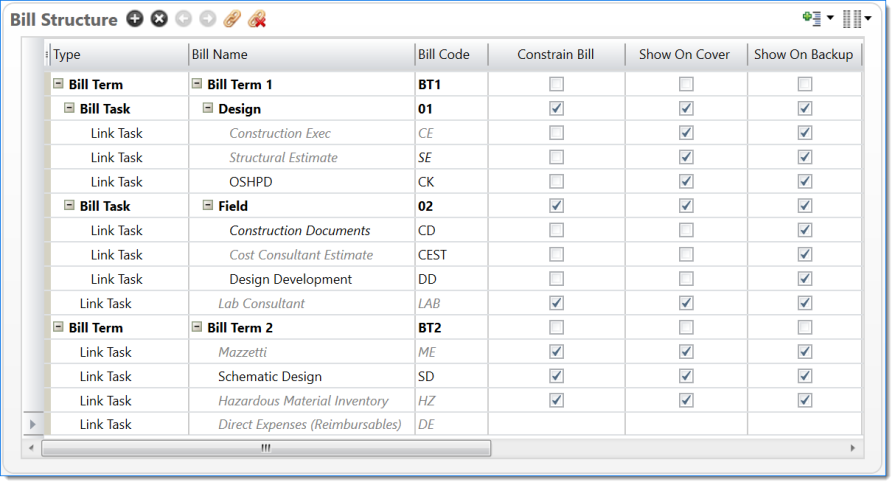The image size is (895, 485).
Task: Click the delete item X icon
Action: (x=159, y=20)
